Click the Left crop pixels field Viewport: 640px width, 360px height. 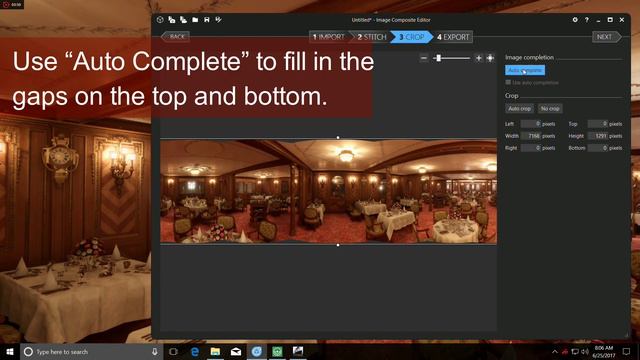click(531, 124)
